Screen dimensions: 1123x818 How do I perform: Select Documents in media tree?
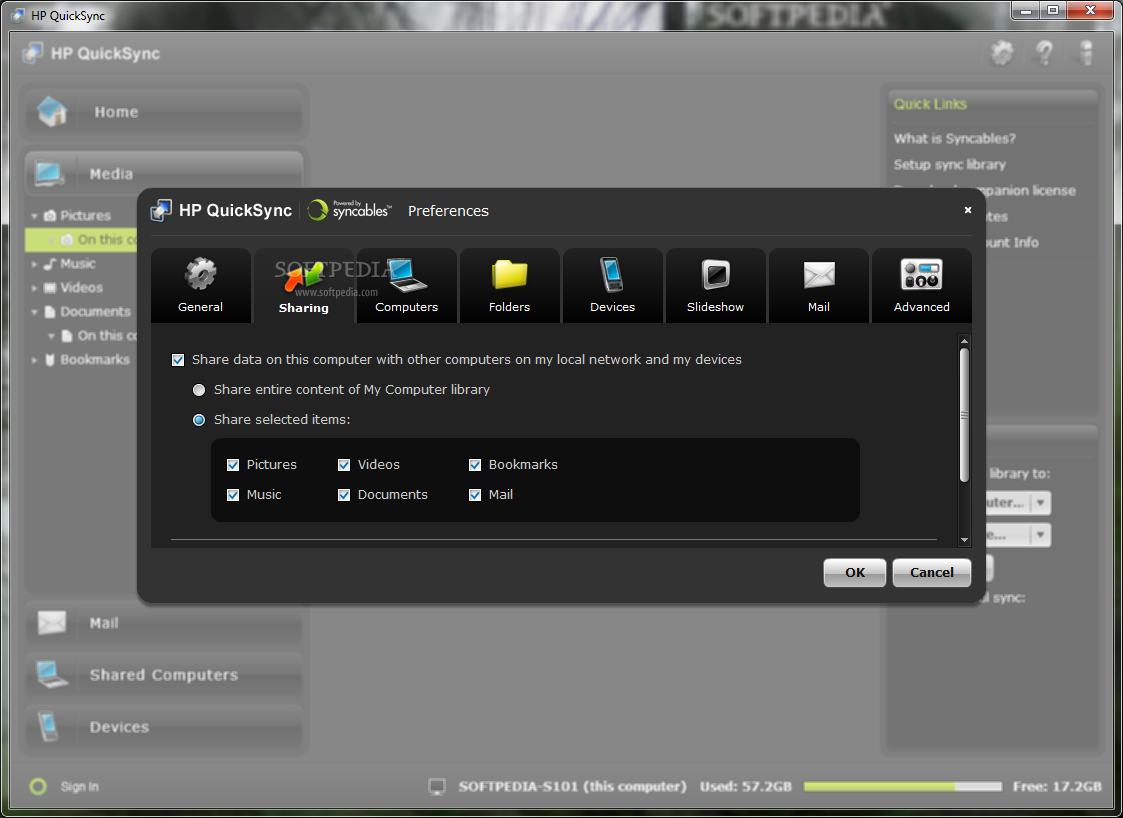point(95,312)
